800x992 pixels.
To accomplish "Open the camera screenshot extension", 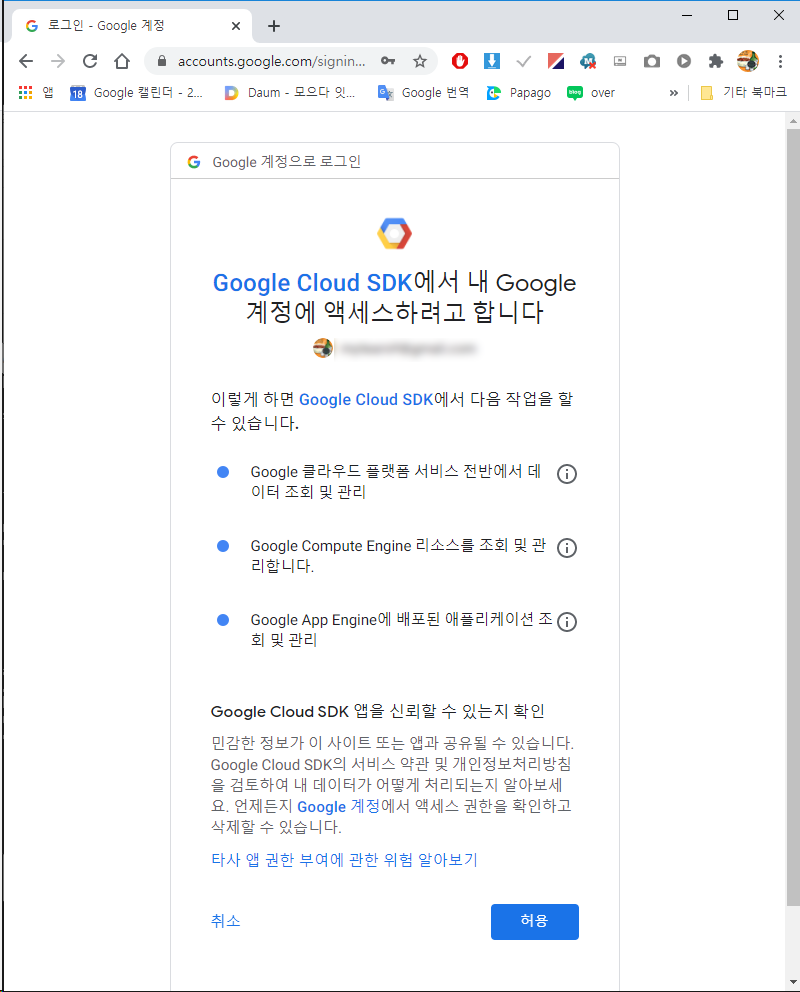I will tap(651, 61).
